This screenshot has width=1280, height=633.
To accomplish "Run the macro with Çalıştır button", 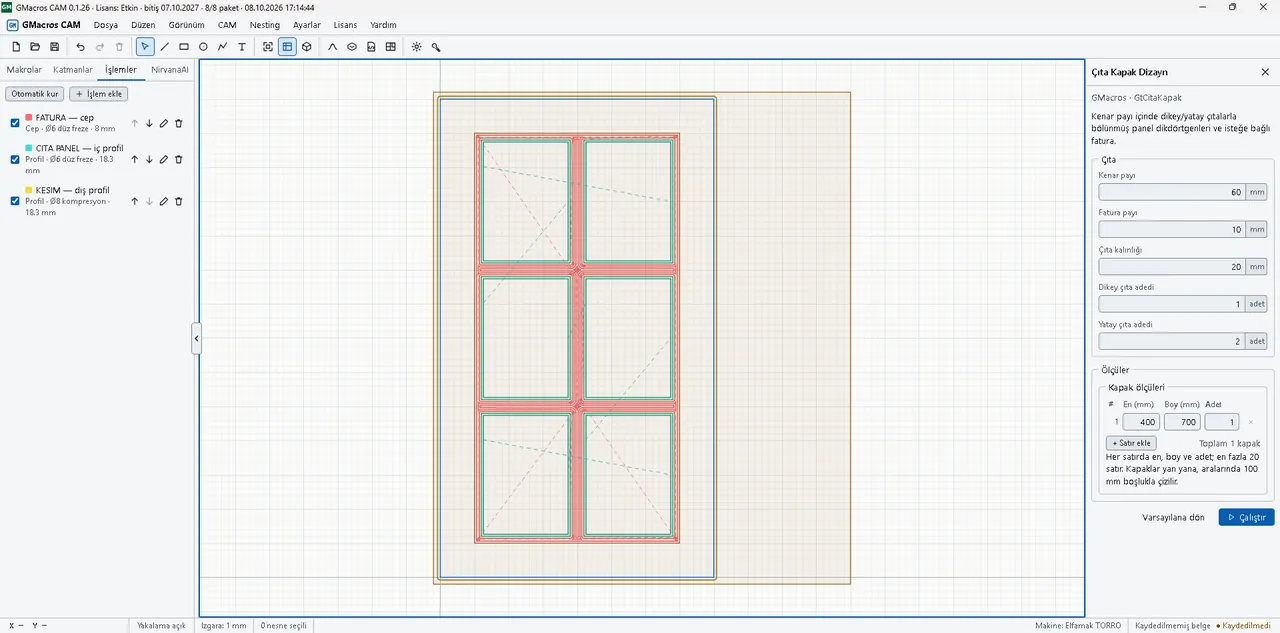I will tap(1246, 517).
